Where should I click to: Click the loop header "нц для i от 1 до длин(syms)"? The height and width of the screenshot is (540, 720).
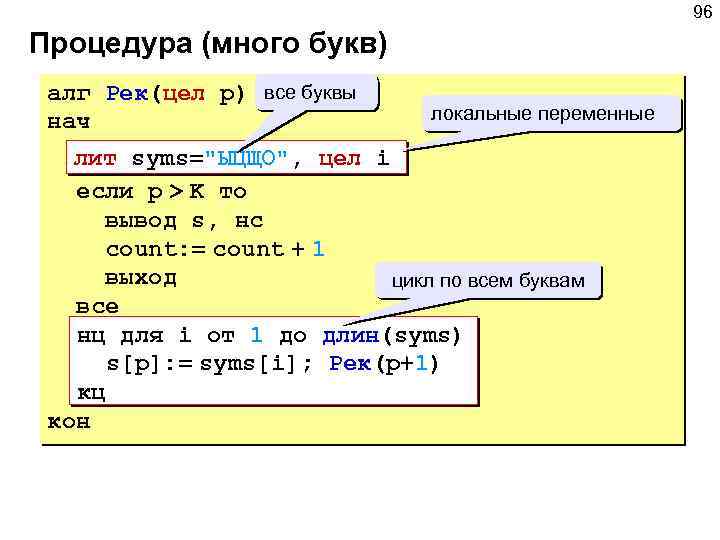point(269,336)
